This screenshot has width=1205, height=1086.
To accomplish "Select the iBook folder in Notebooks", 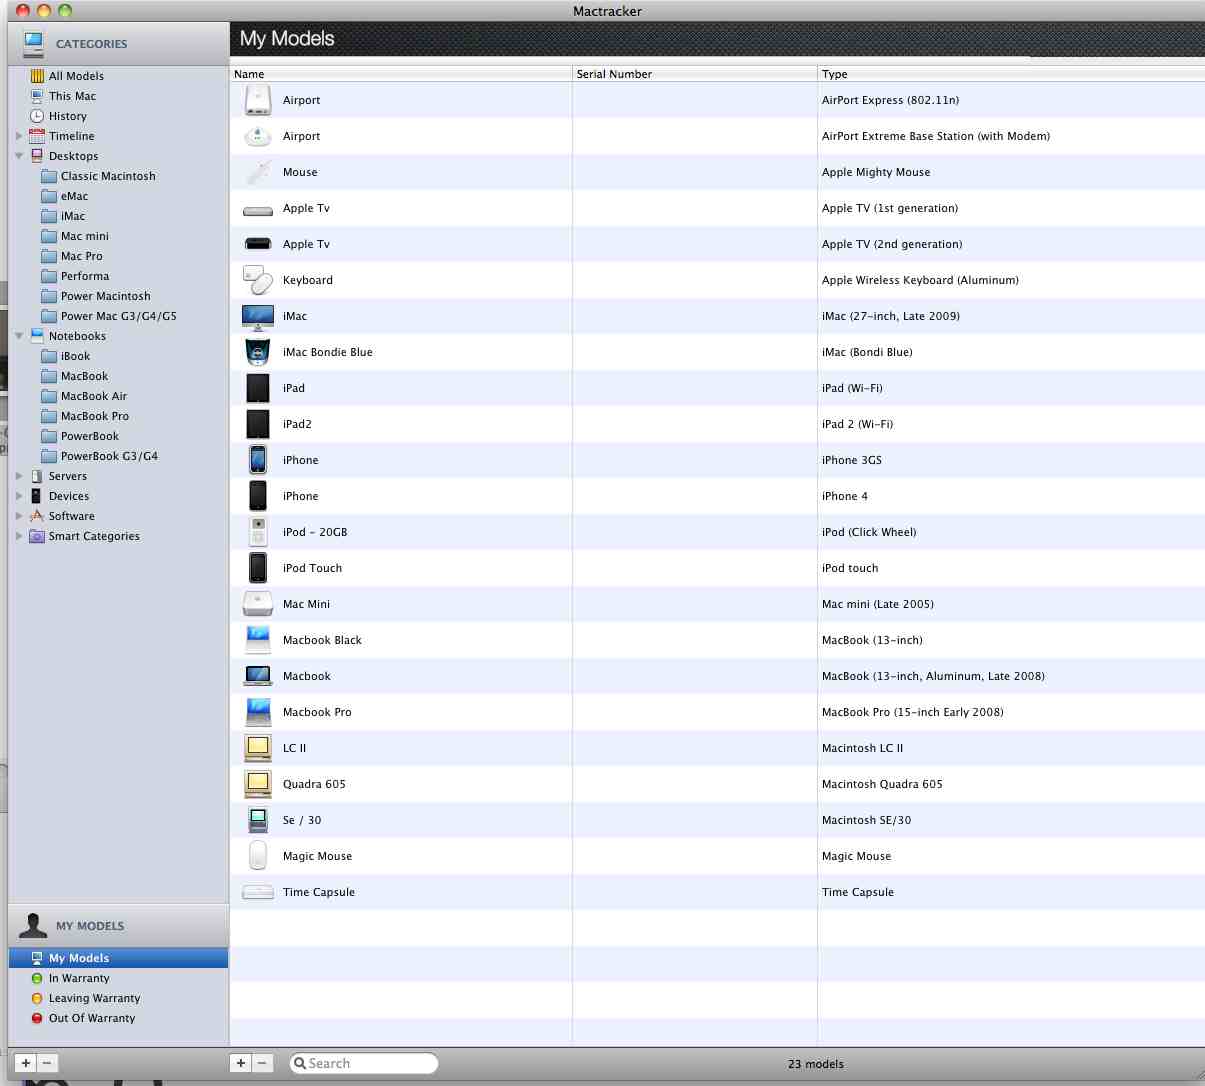I will tap(66, 356).
